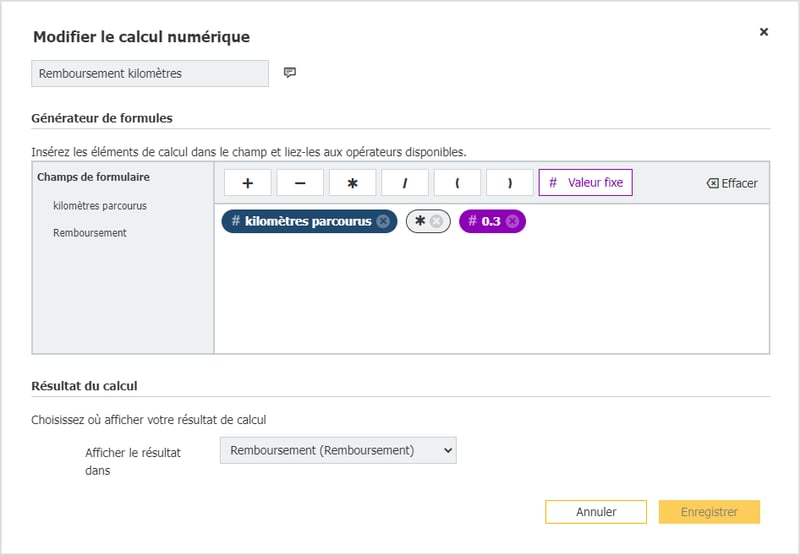The image size is (800, 555).
Task: Add a Valeur fixe element
Action: pos(585,183)
